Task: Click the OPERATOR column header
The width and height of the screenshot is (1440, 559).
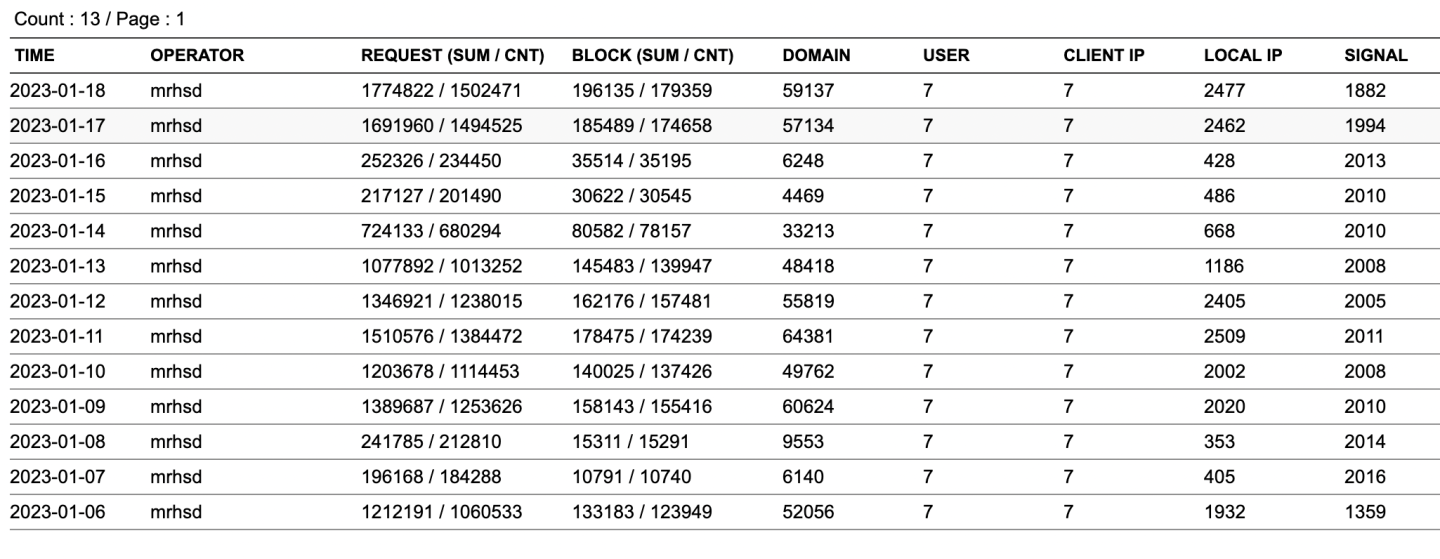Action: (183, 57)
